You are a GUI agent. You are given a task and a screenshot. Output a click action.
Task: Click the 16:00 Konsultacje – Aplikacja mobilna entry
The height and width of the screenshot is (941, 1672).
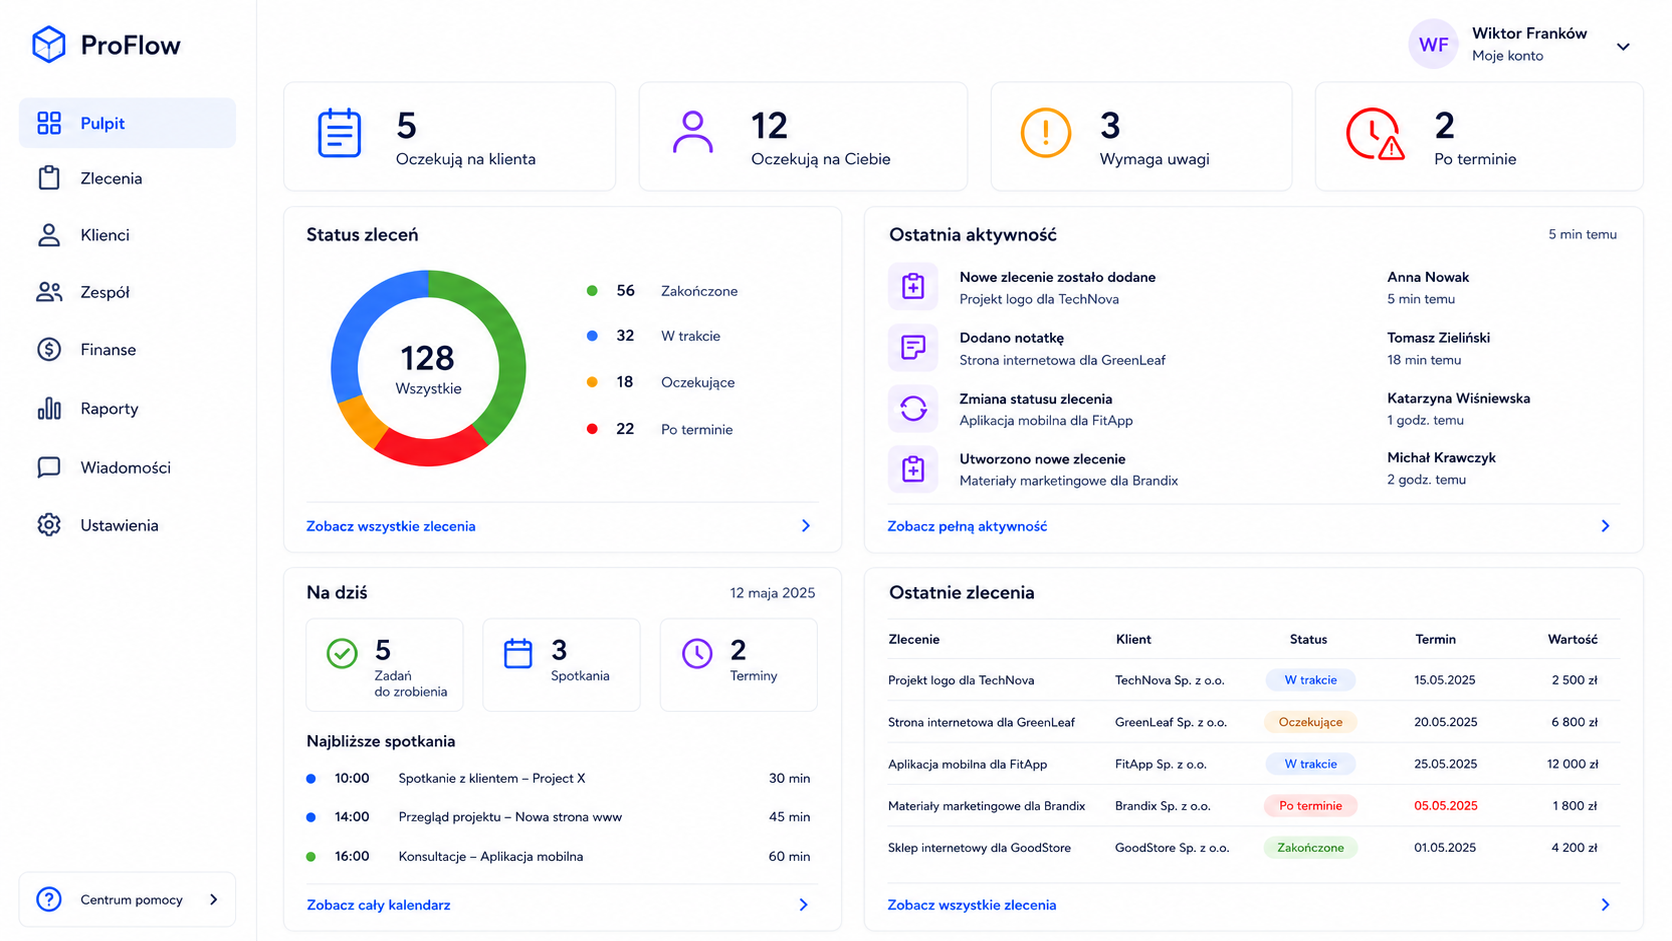560,856
